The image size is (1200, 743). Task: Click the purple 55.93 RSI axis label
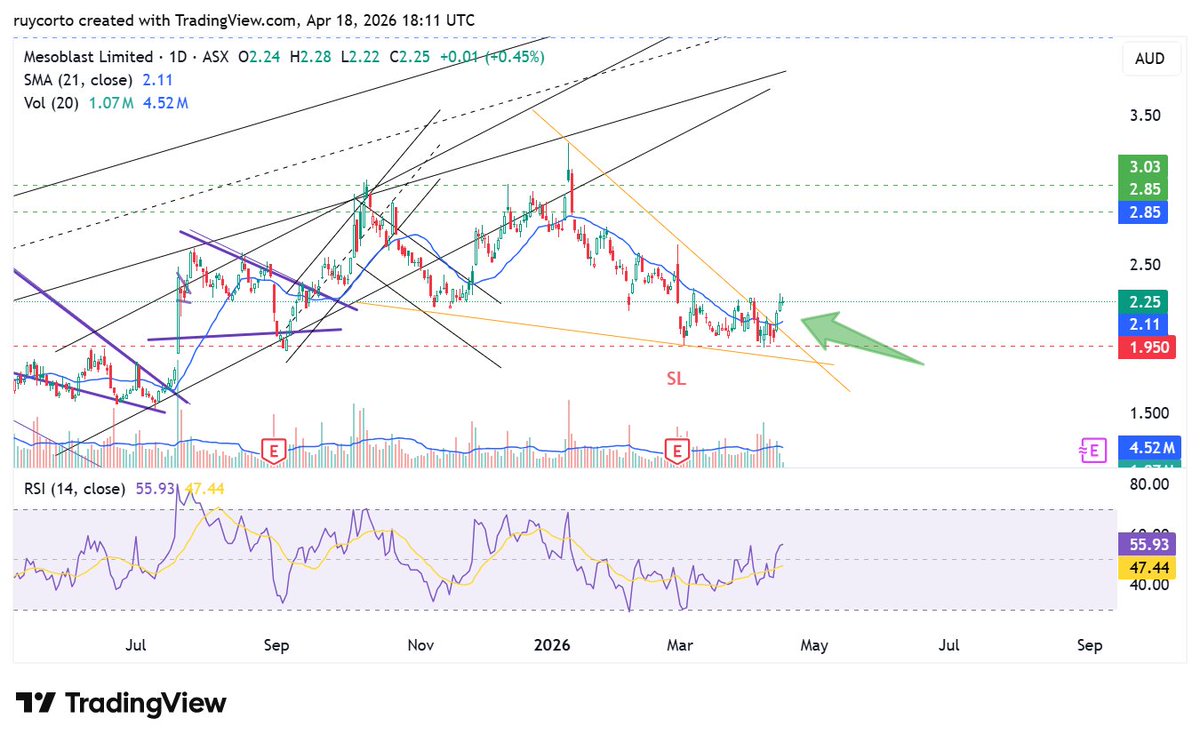click(1146, 545)
